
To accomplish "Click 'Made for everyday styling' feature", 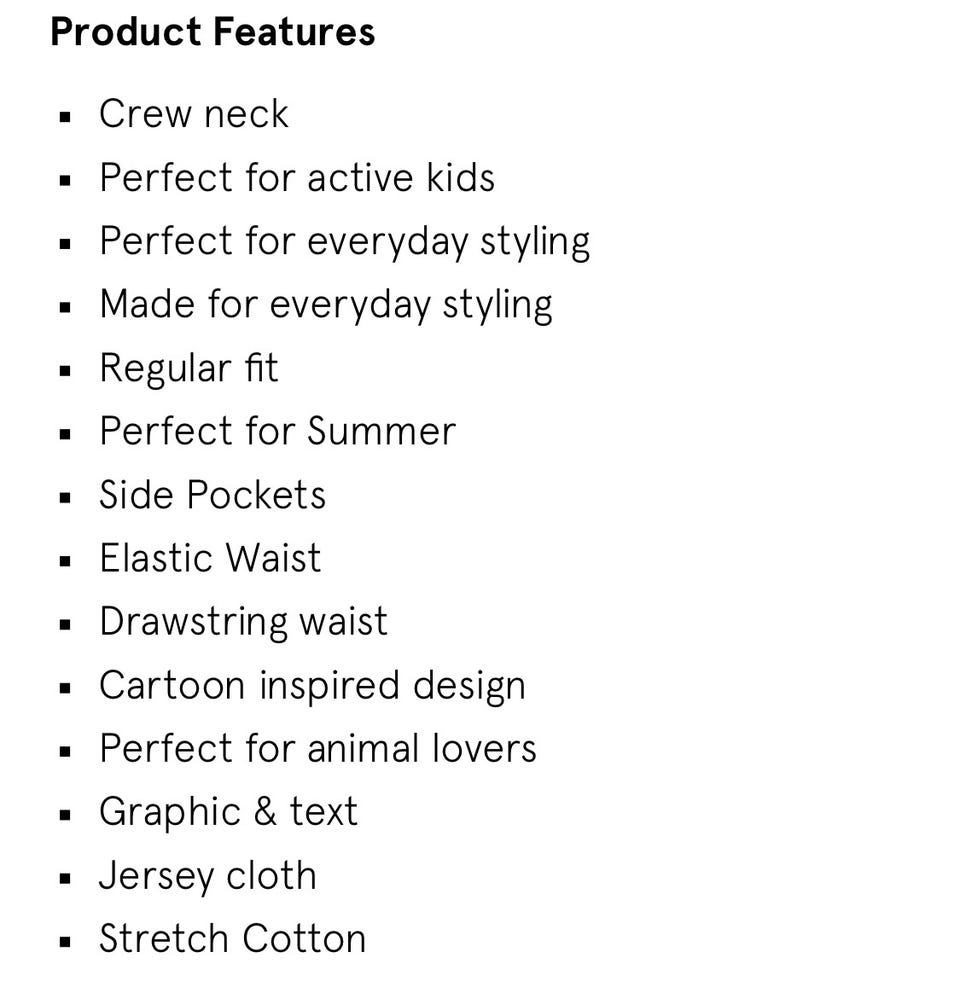I will [x=325, y=305].
